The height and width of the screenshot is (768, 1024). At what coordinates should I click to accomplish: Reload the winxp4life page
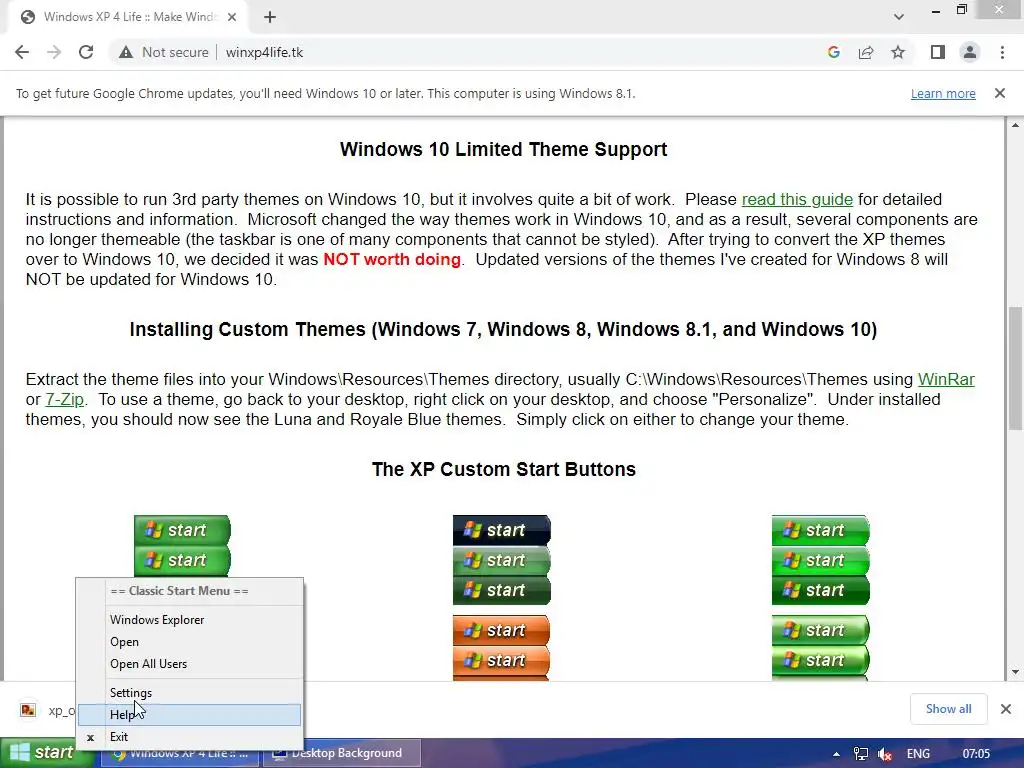click(86, 52)
